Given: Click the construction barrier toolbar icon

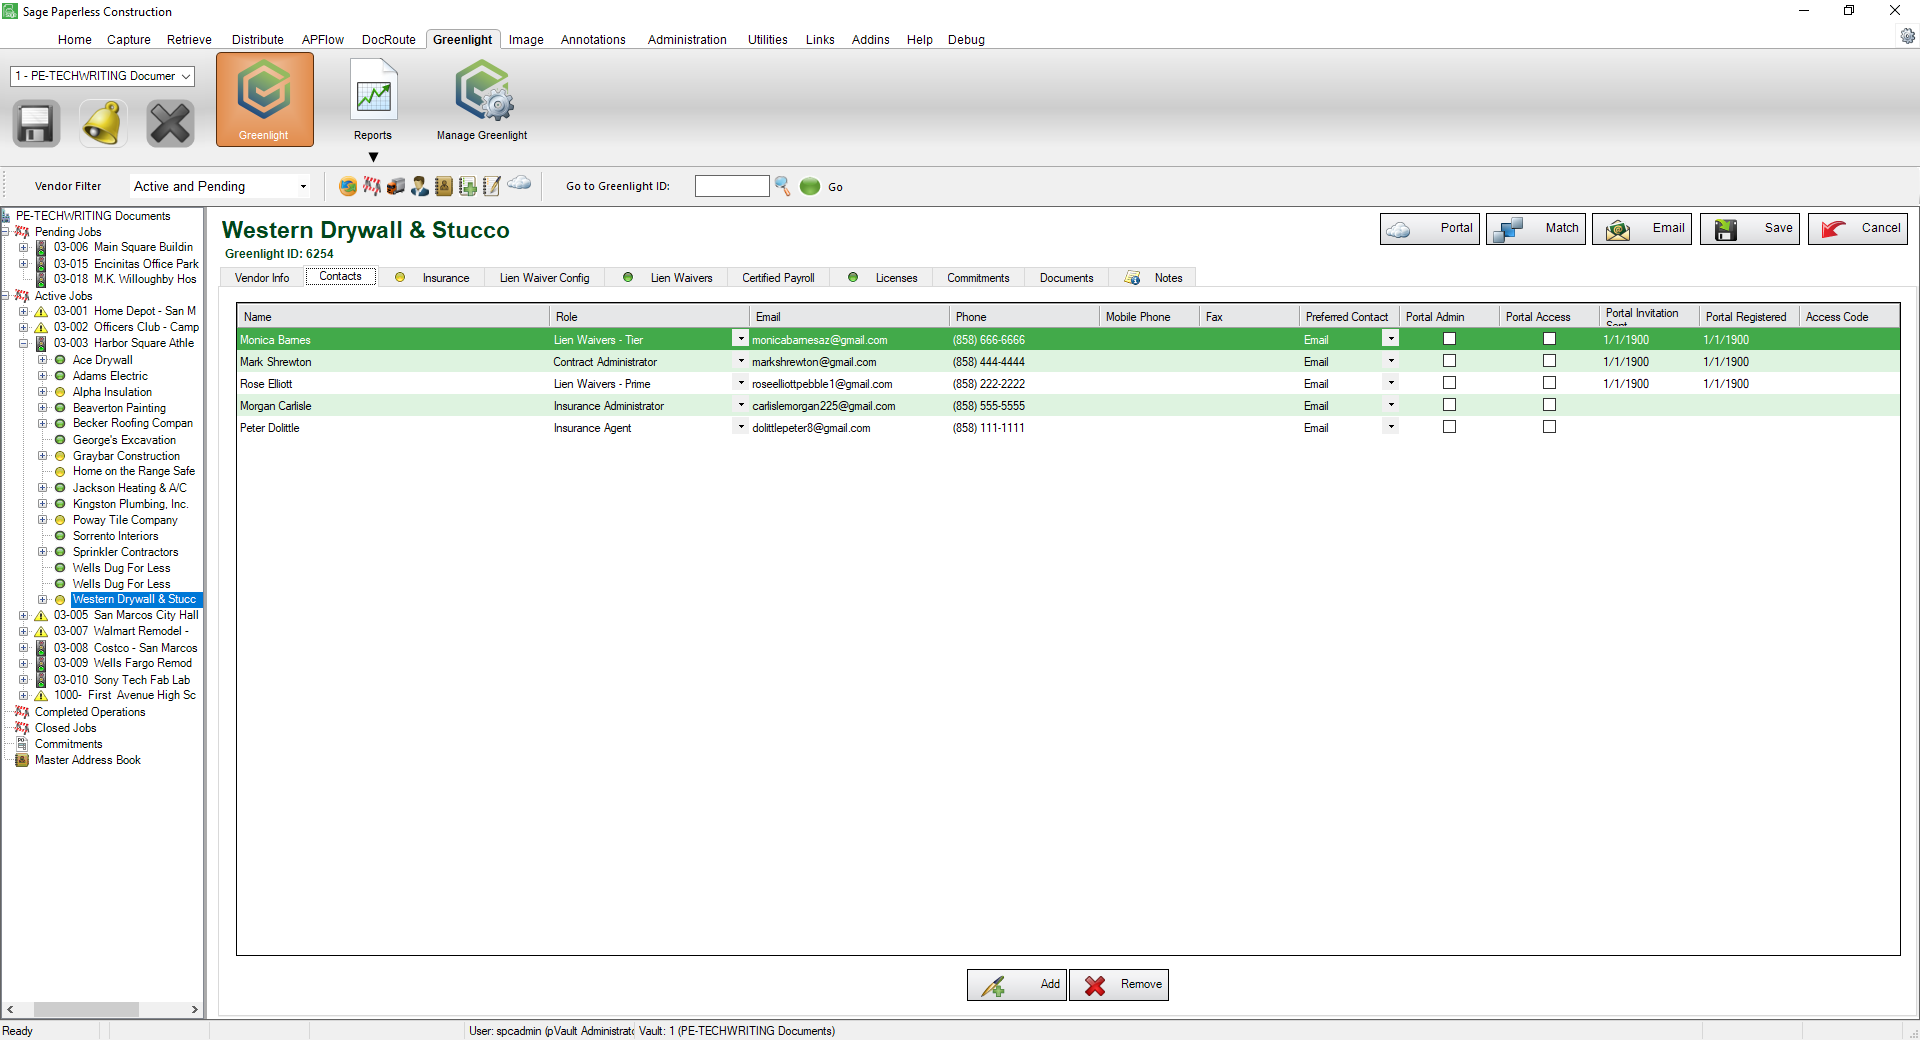Looking at the screenshot, I should tap(372, 186).
